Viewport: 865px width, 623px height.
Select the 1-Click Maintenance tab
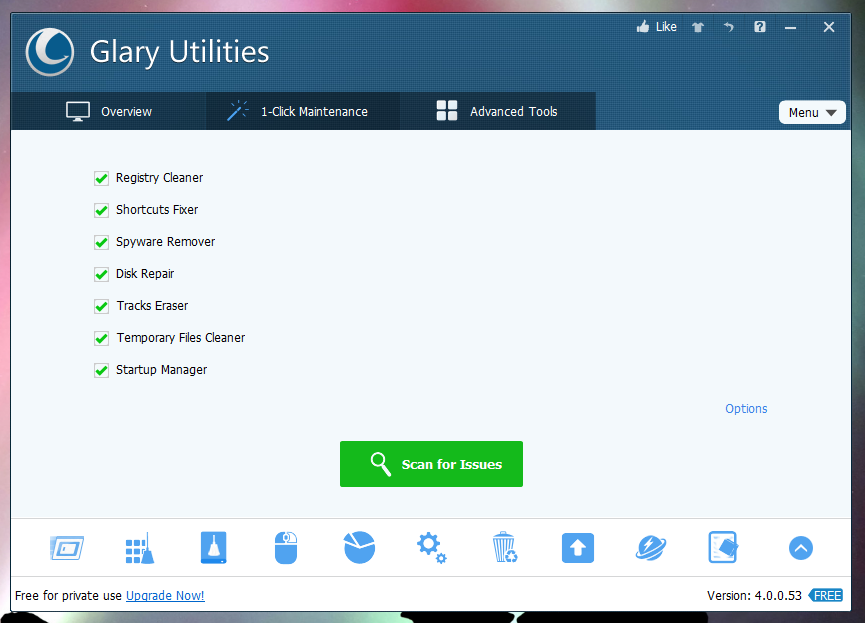click(x=303, y=111)
